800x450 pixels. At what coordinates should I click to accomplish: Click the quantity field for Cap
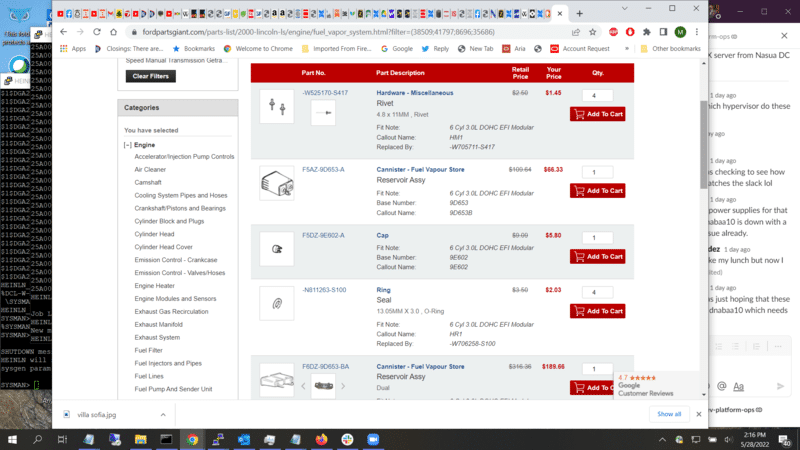(x=597, y=238)
